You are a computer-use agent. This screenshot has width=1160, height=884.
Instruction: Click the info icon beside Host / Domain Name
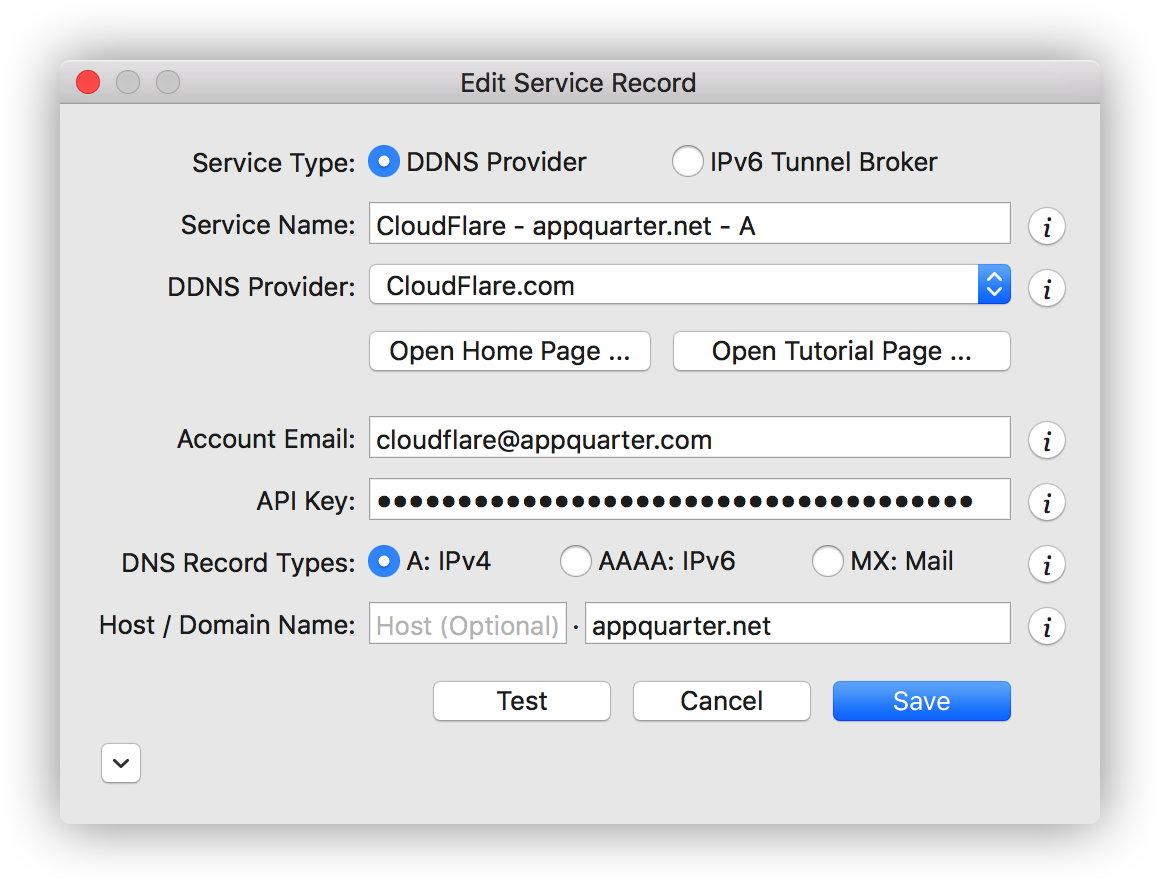1046,627
